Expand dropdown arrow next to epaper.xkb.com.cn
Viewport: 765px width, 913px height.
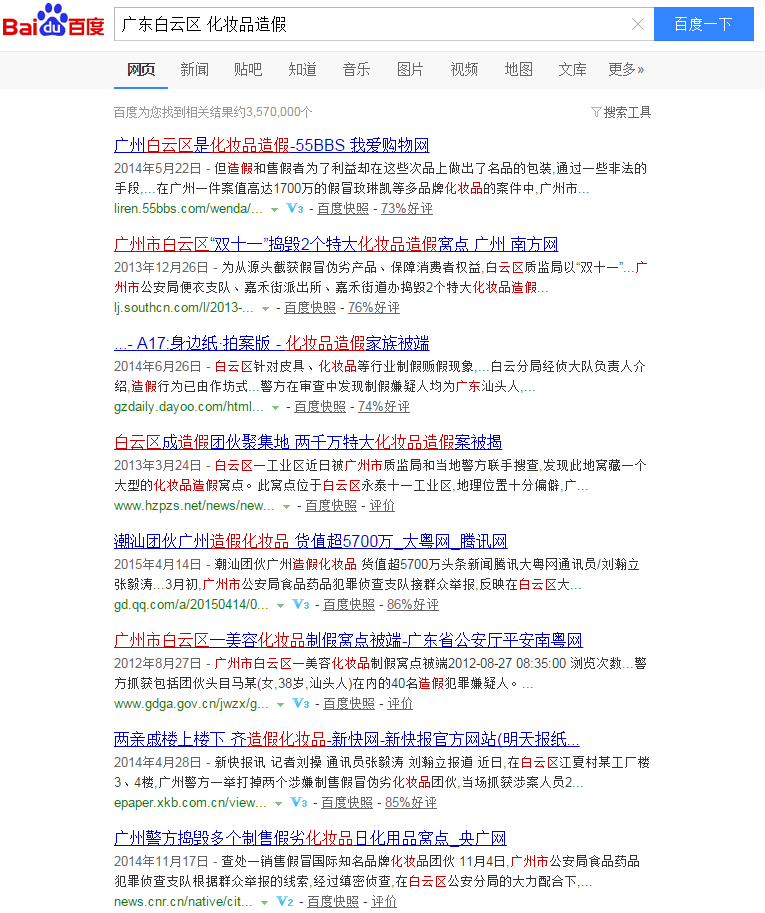278,804
